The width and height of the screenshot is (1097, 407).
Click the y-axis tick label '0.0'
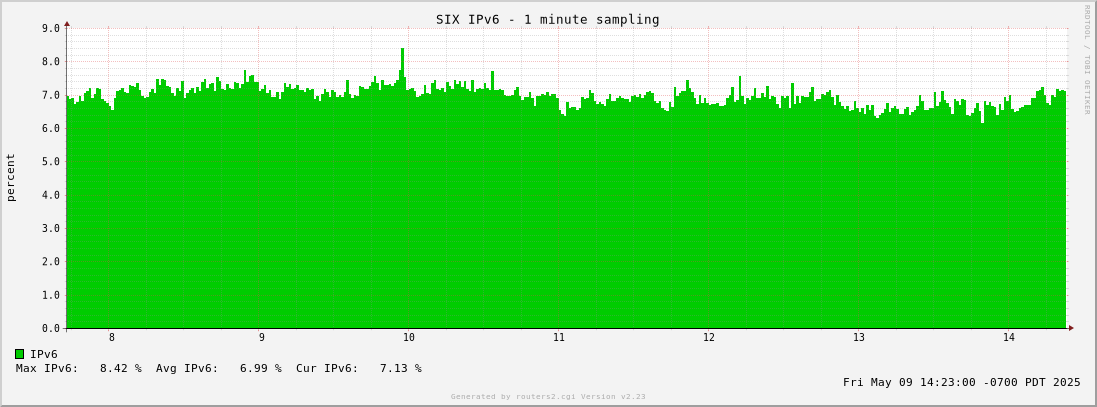[51, 328]
